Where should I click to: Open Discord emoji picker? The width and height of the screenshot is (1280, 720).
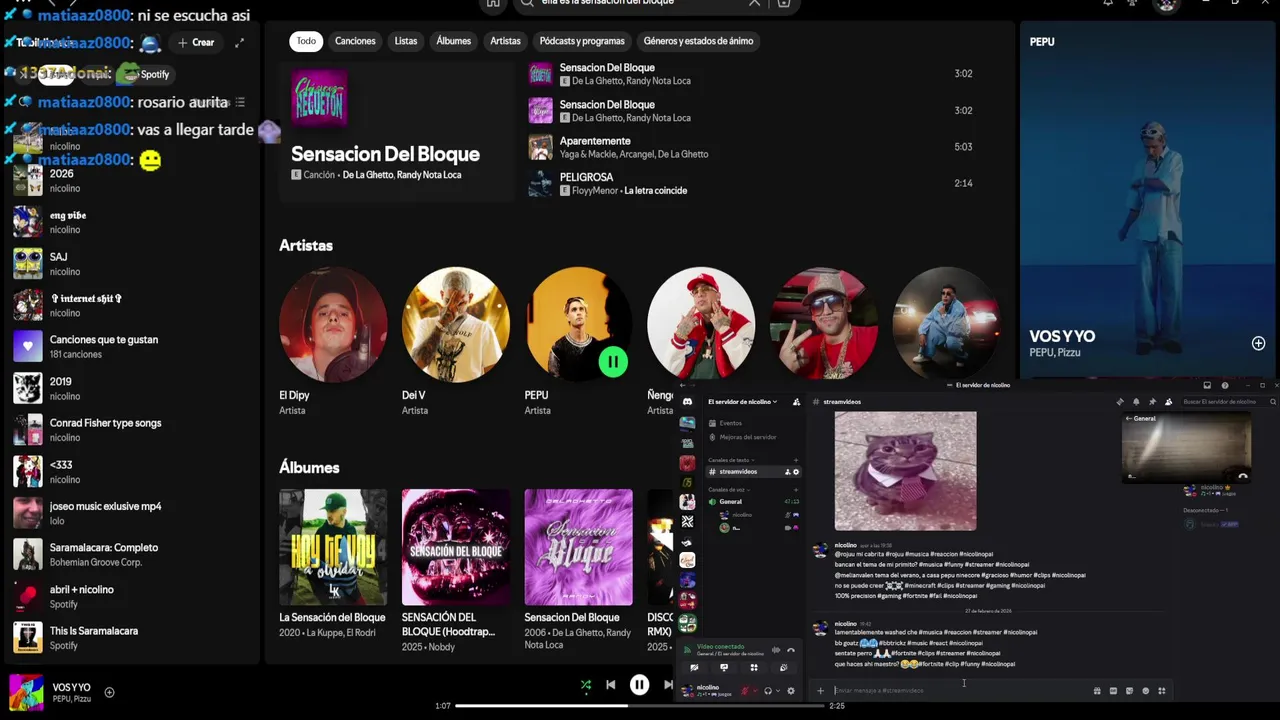coord(1145,691)
